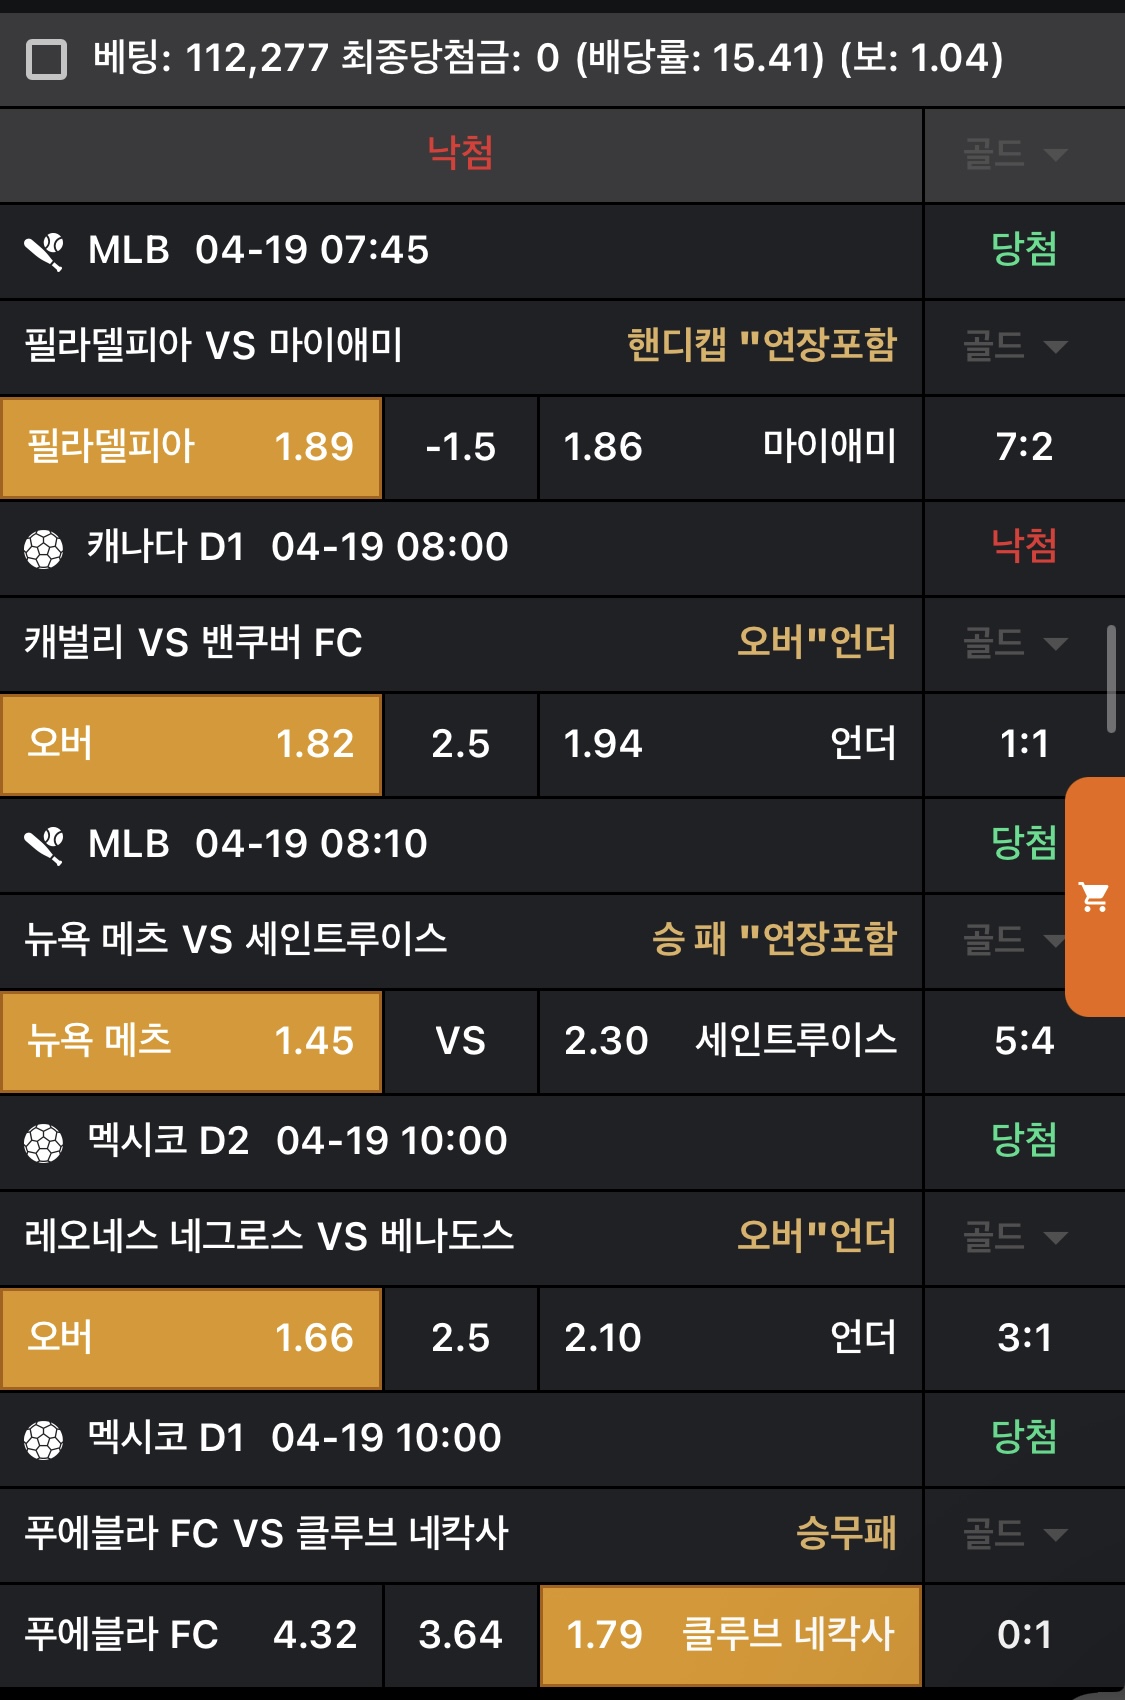1125x1700 pixels.
Task: Expand the 골드 dropdown for 필라델피아 VS 마이애미
Action: (1015, 347)
